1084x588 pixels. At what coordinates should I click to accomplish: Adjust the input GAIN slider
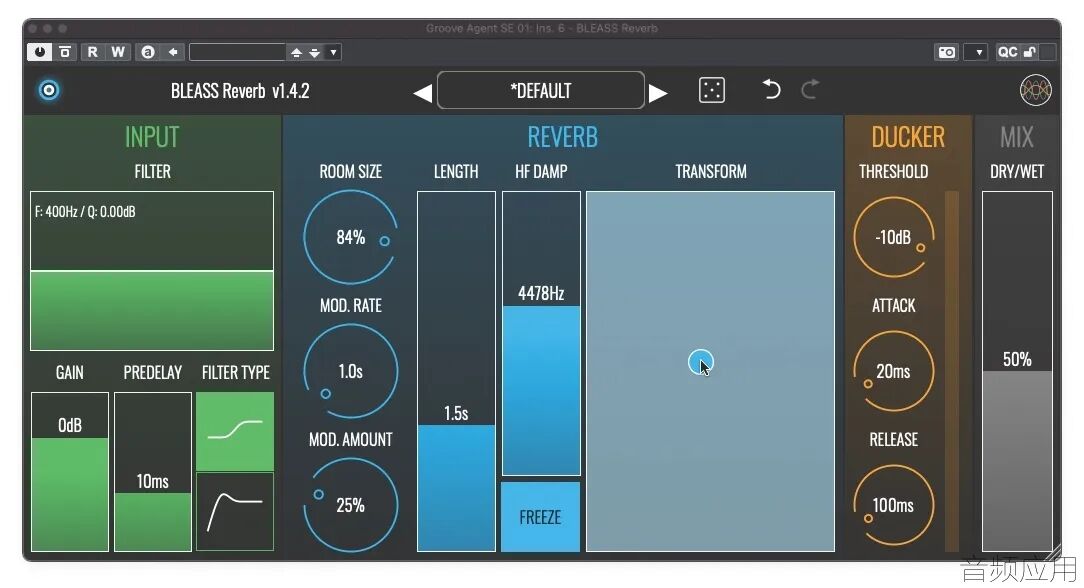tap(70, 472)
